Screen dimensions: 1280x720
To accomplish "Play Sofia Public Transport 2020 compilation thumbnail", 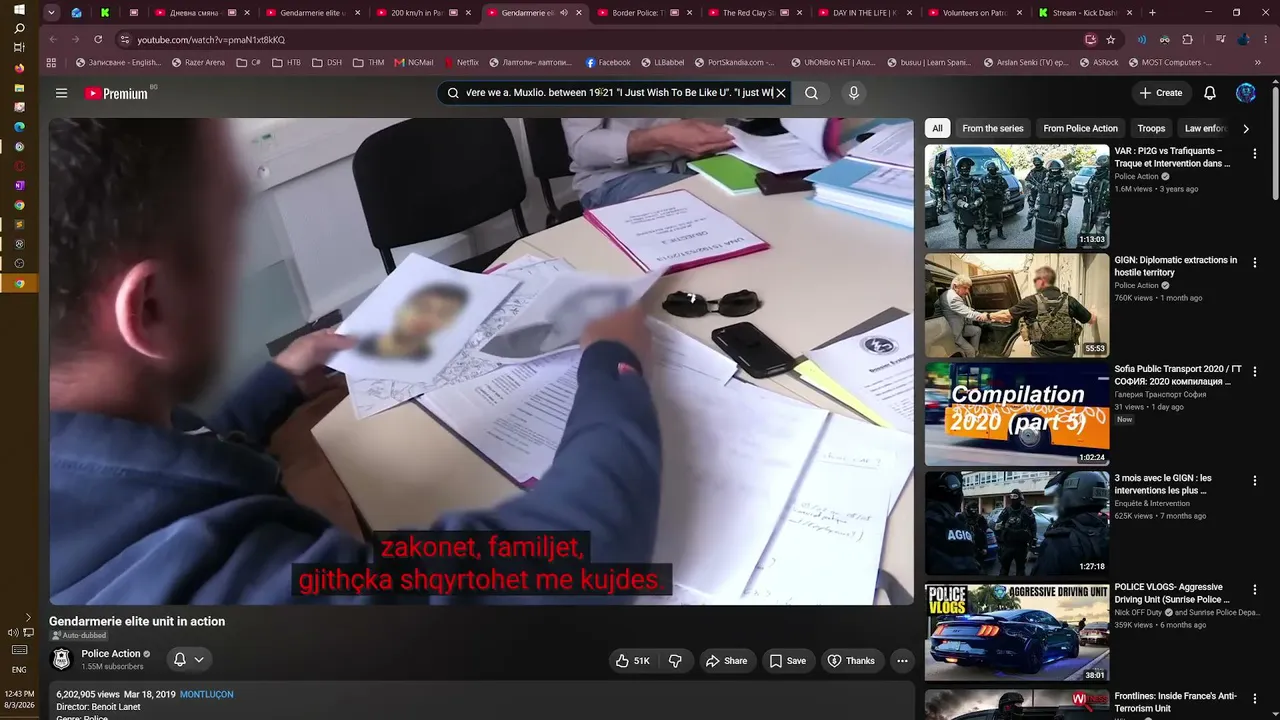I will click(x=1017, y=415).
